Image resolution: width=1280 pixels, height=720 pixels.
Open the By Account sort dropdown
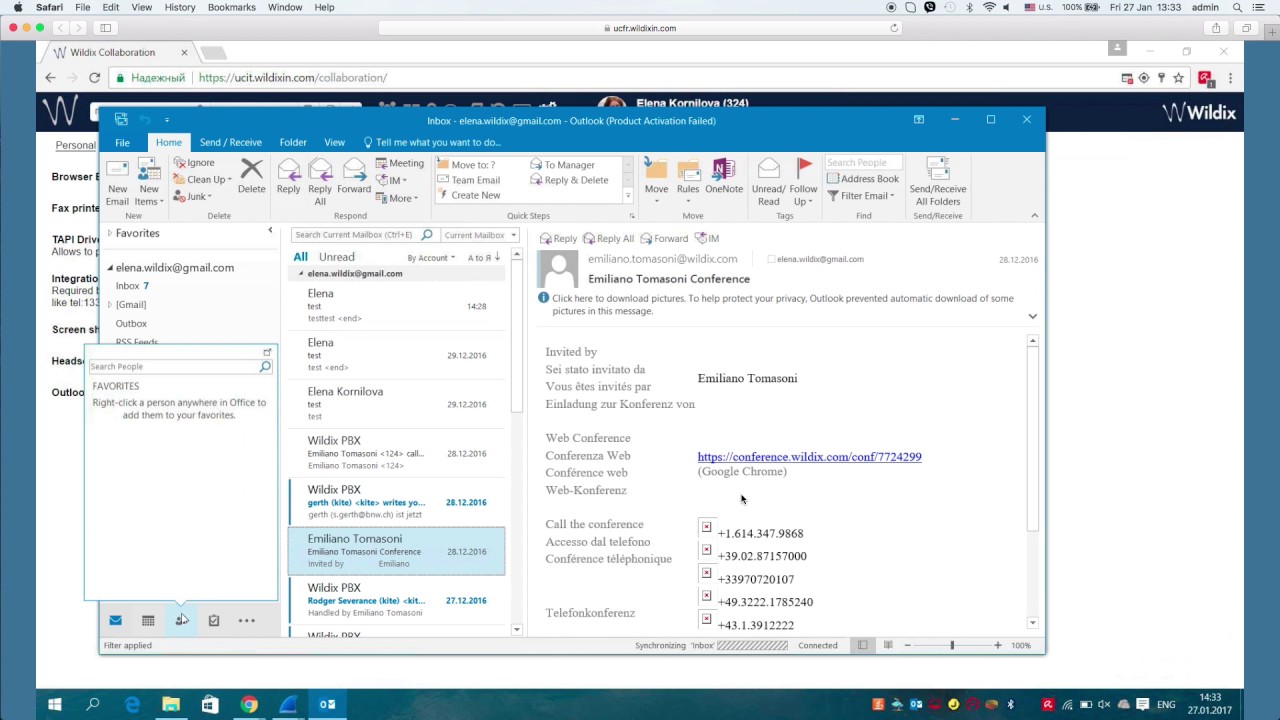point(431,257)
